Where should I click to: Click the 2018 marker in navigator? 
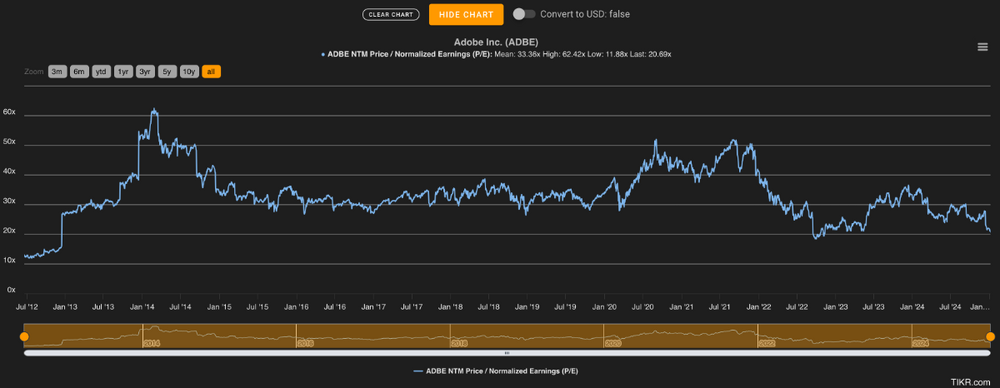coord(459,343)
